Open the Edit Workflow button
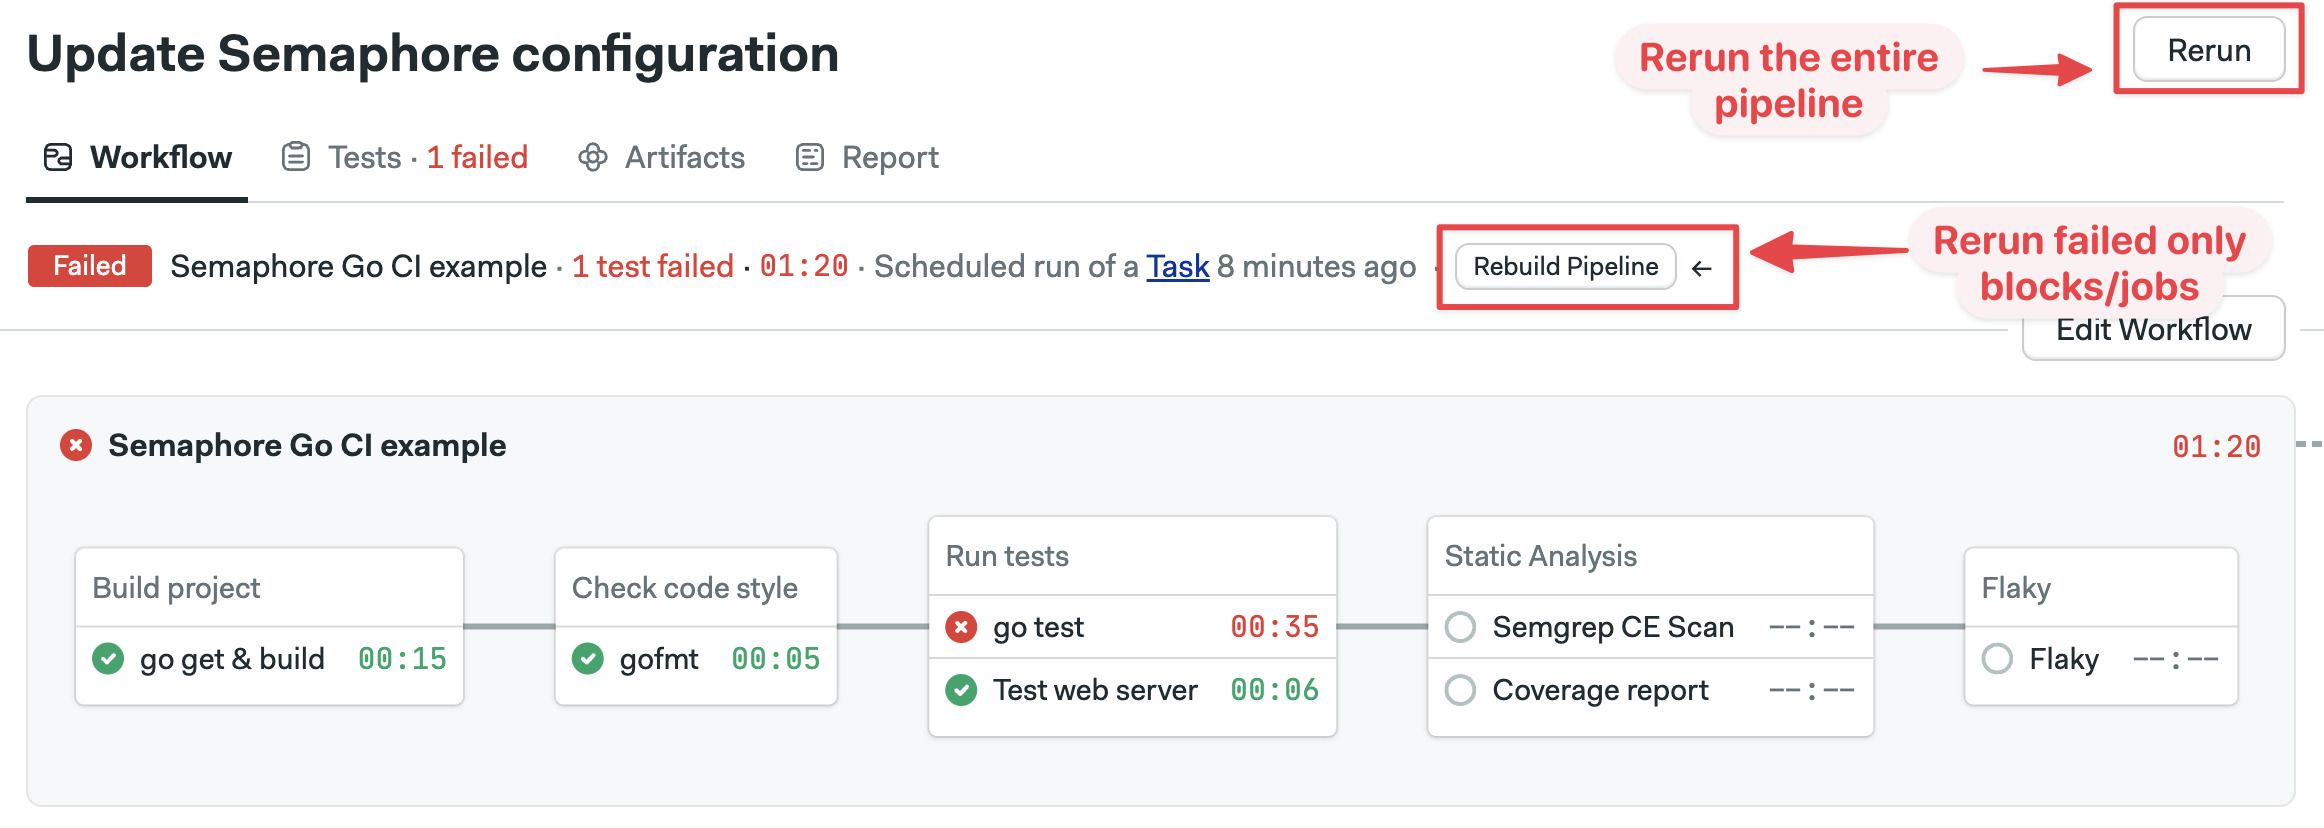2324x828 pixels. pos(2153,329)
